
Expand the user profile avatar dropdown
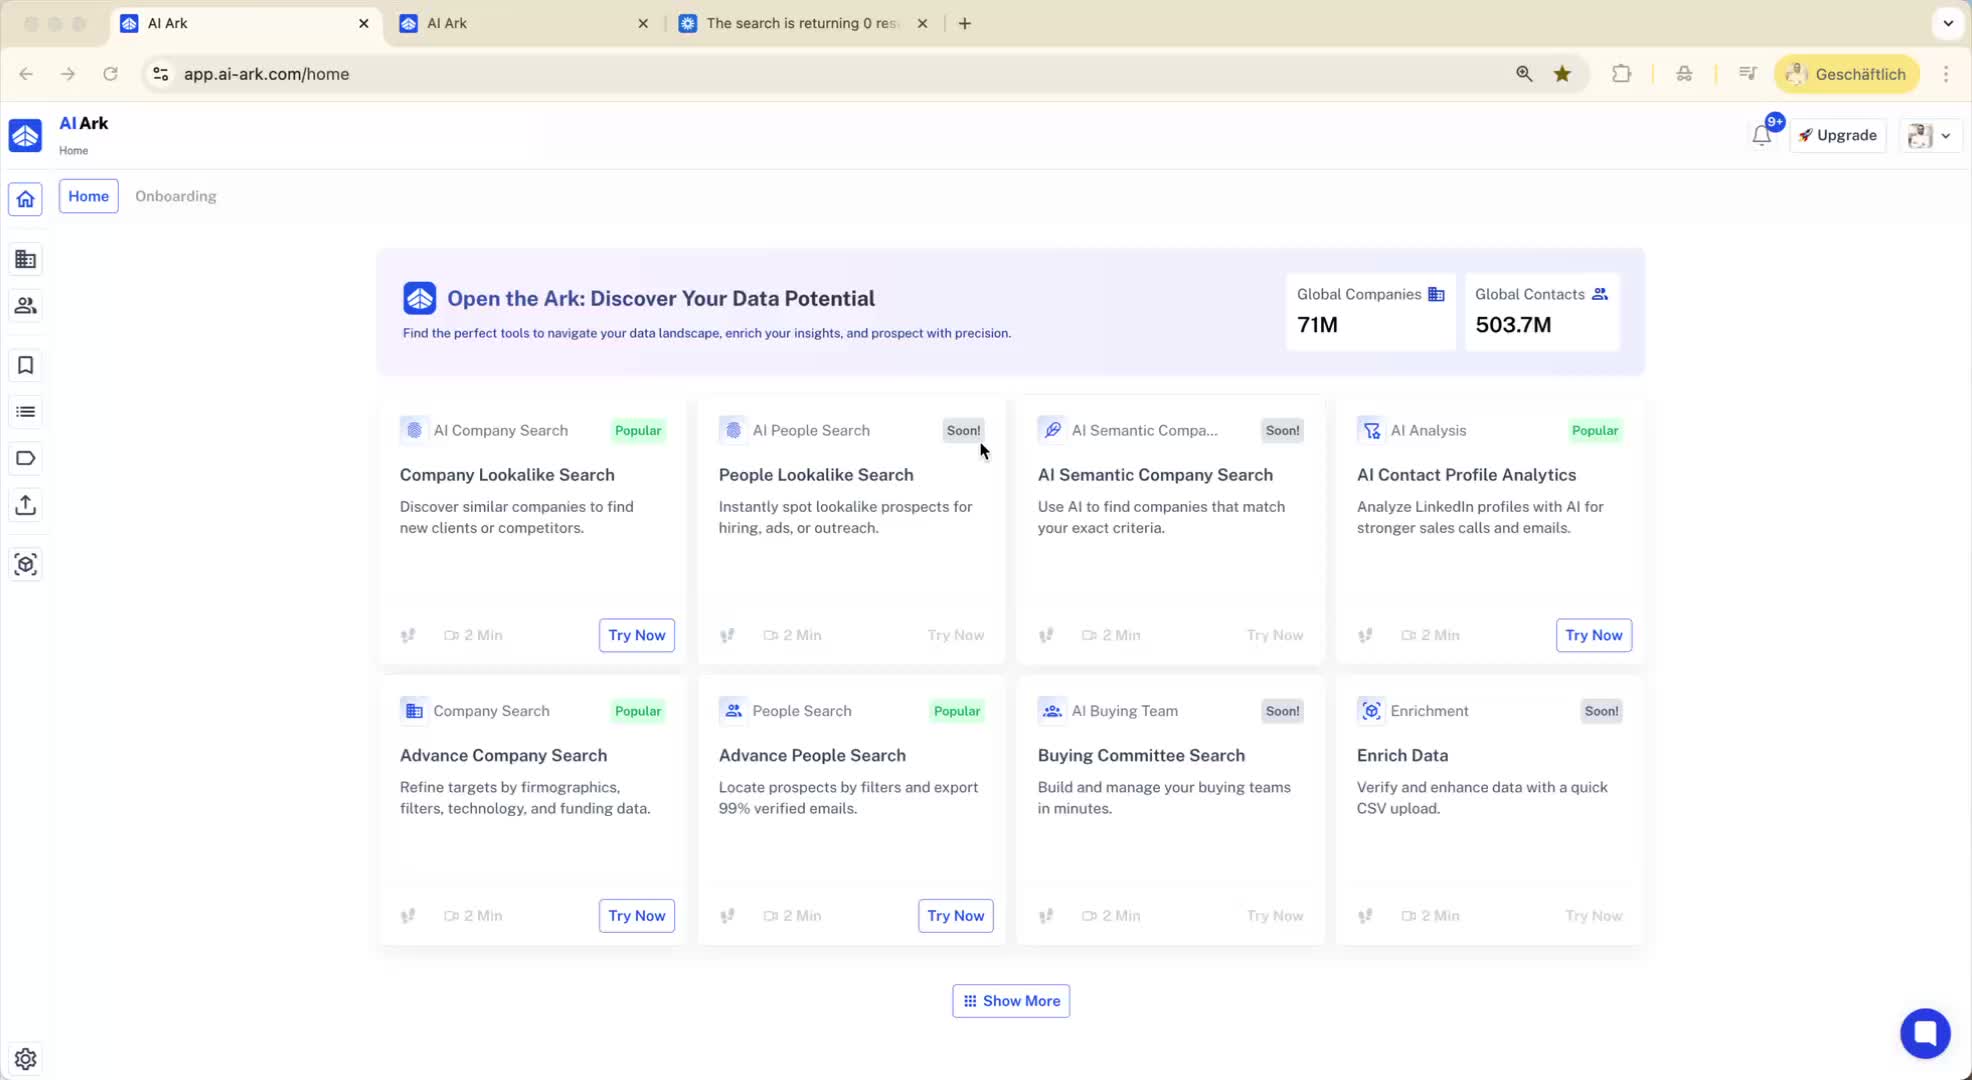pos(1930,135)
